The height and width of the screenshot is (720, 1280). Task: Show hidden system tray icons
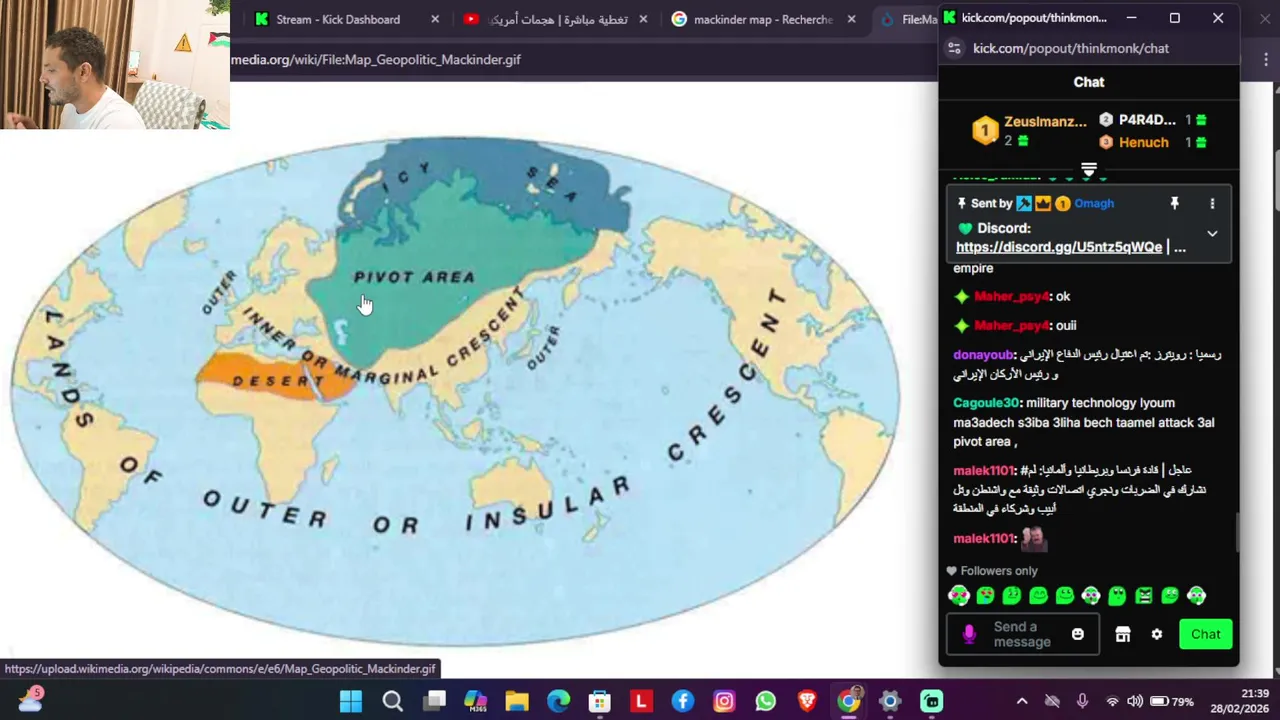pyautogui.click(x=1022, y=701)
